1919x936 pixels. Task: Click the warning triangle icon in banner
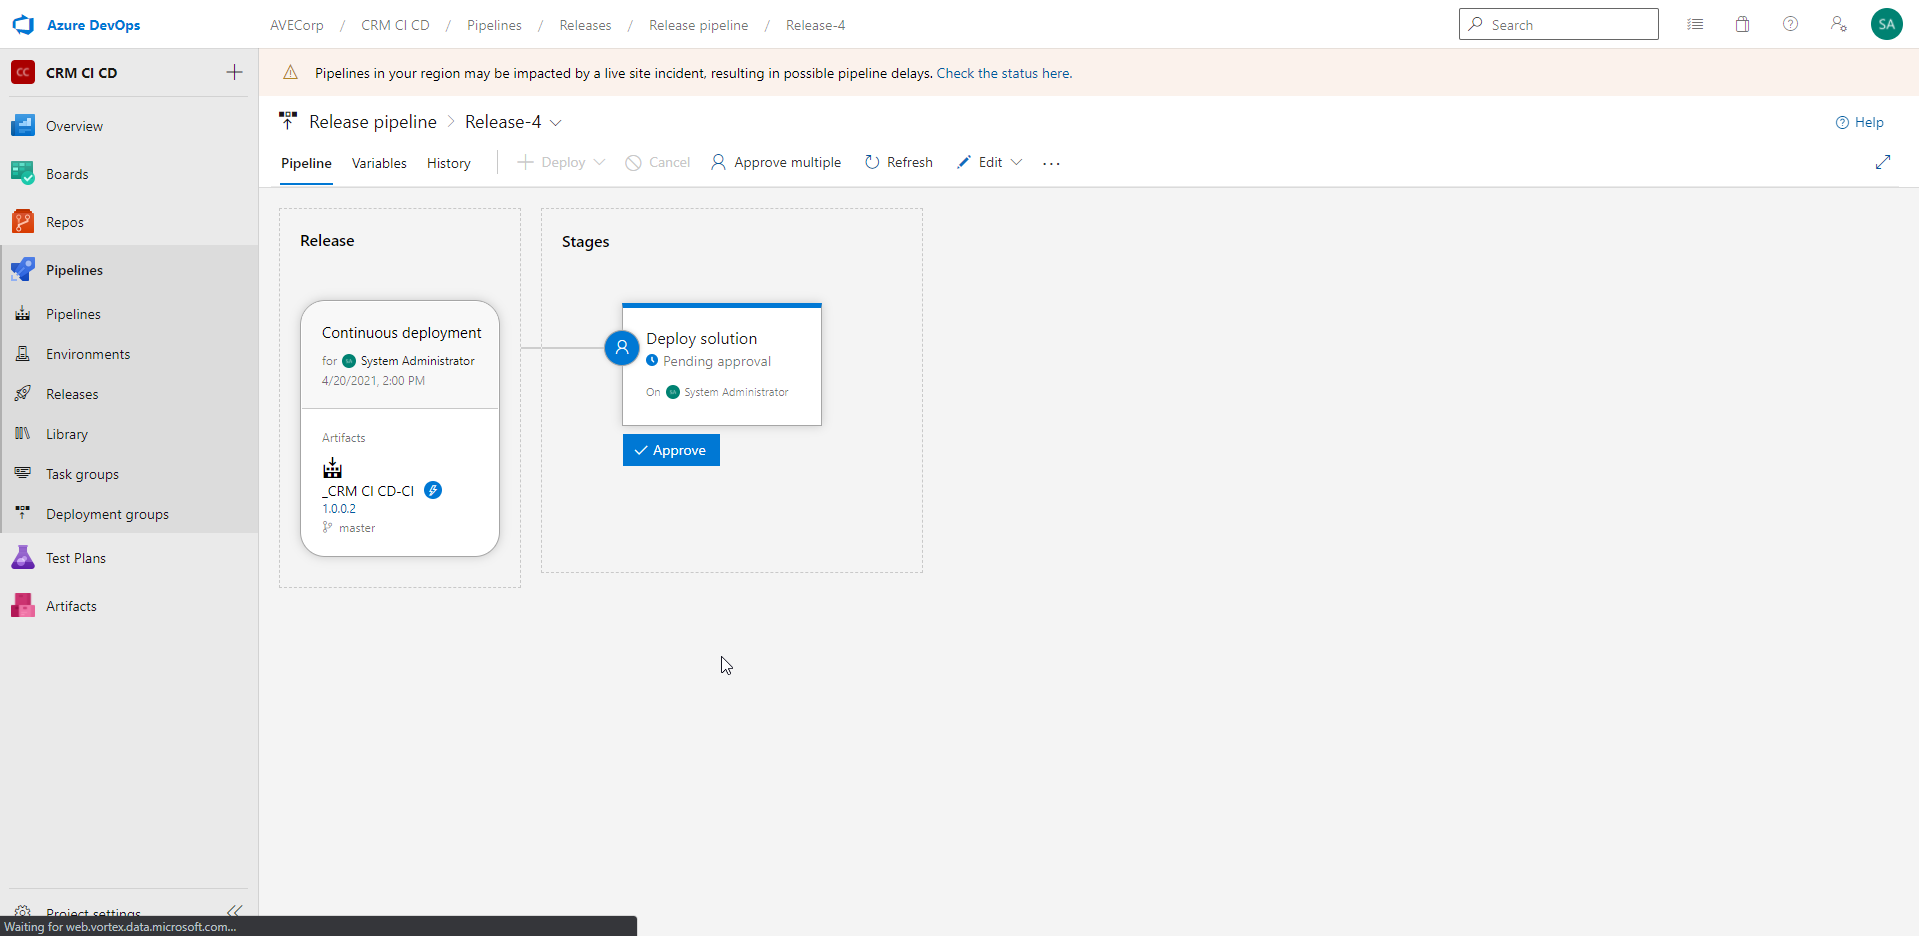(x=291, y=72)
